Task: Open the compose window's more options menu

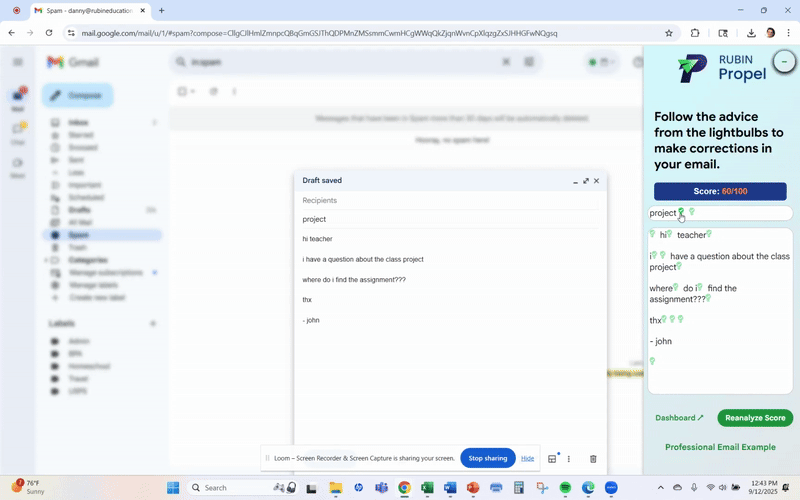Action: [x=569, y=458]
